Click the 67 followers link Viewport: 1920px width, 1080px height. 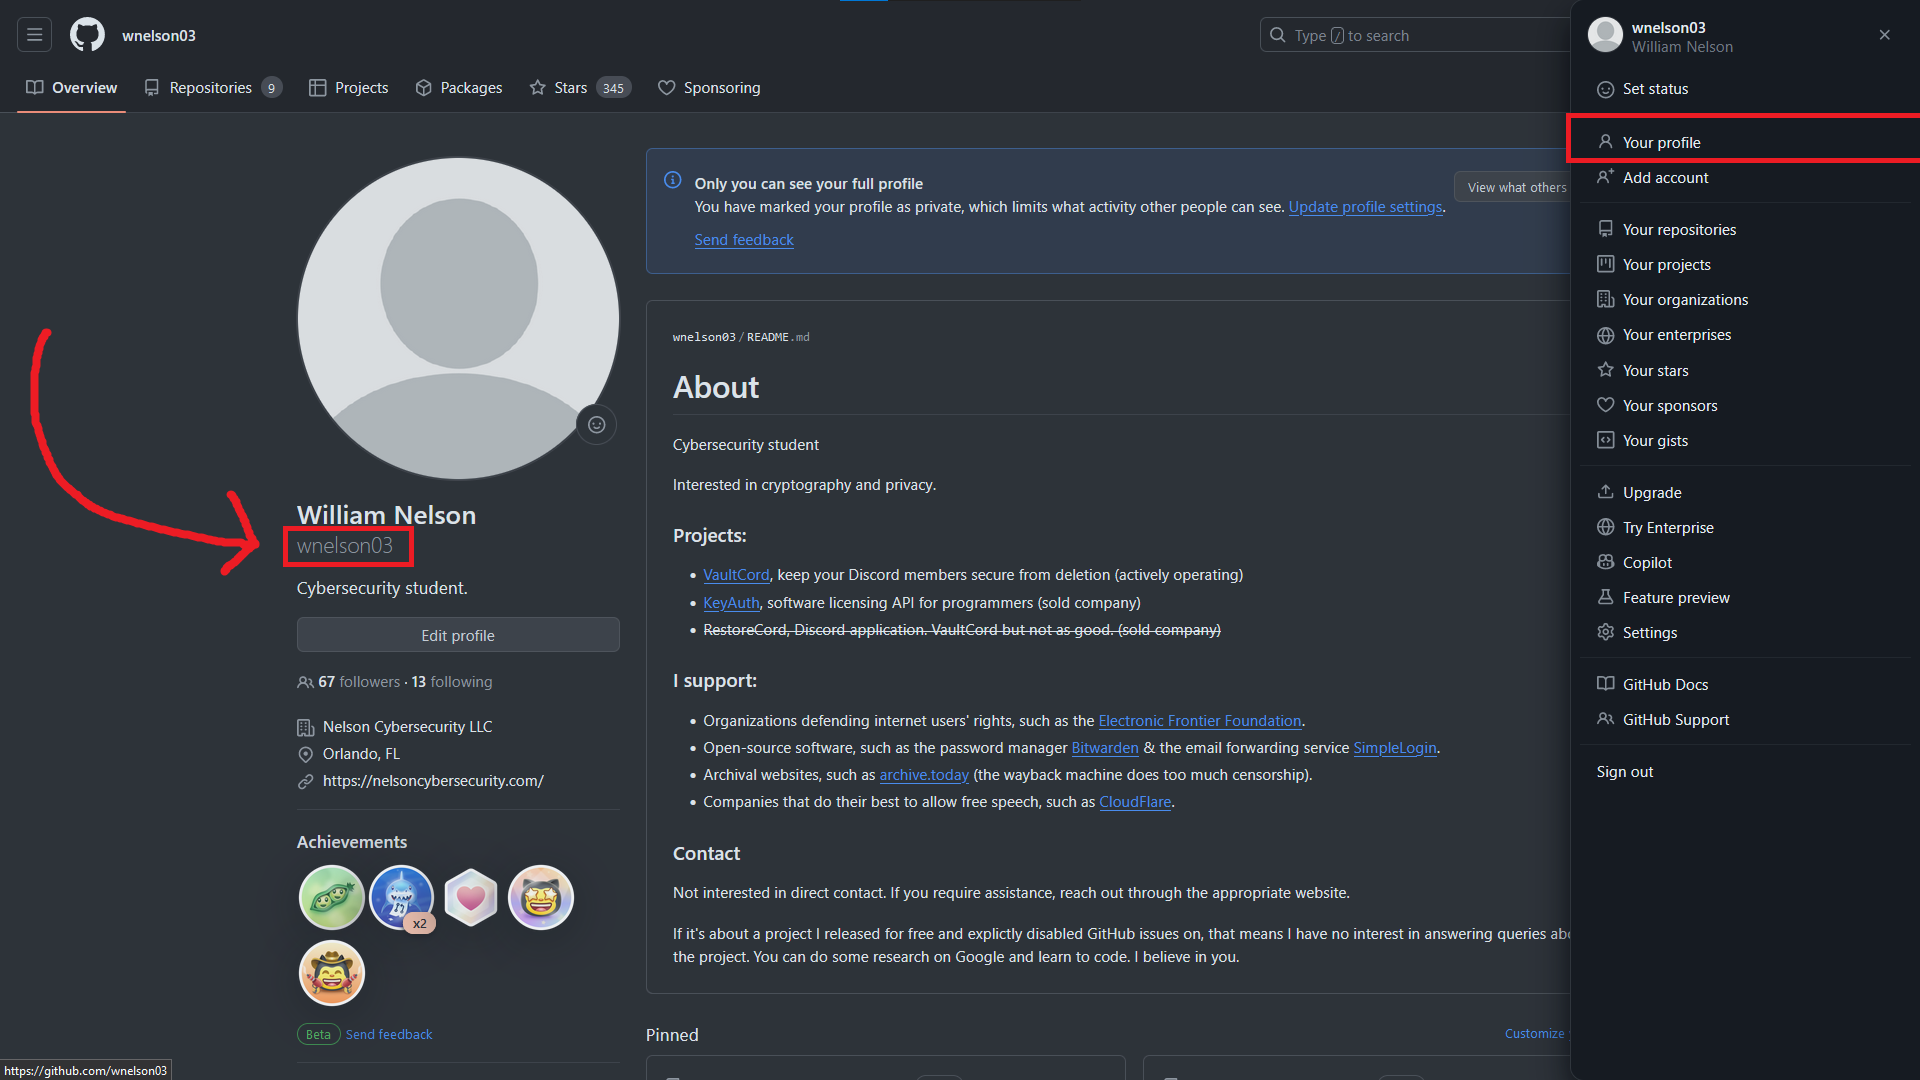[359, 682]
